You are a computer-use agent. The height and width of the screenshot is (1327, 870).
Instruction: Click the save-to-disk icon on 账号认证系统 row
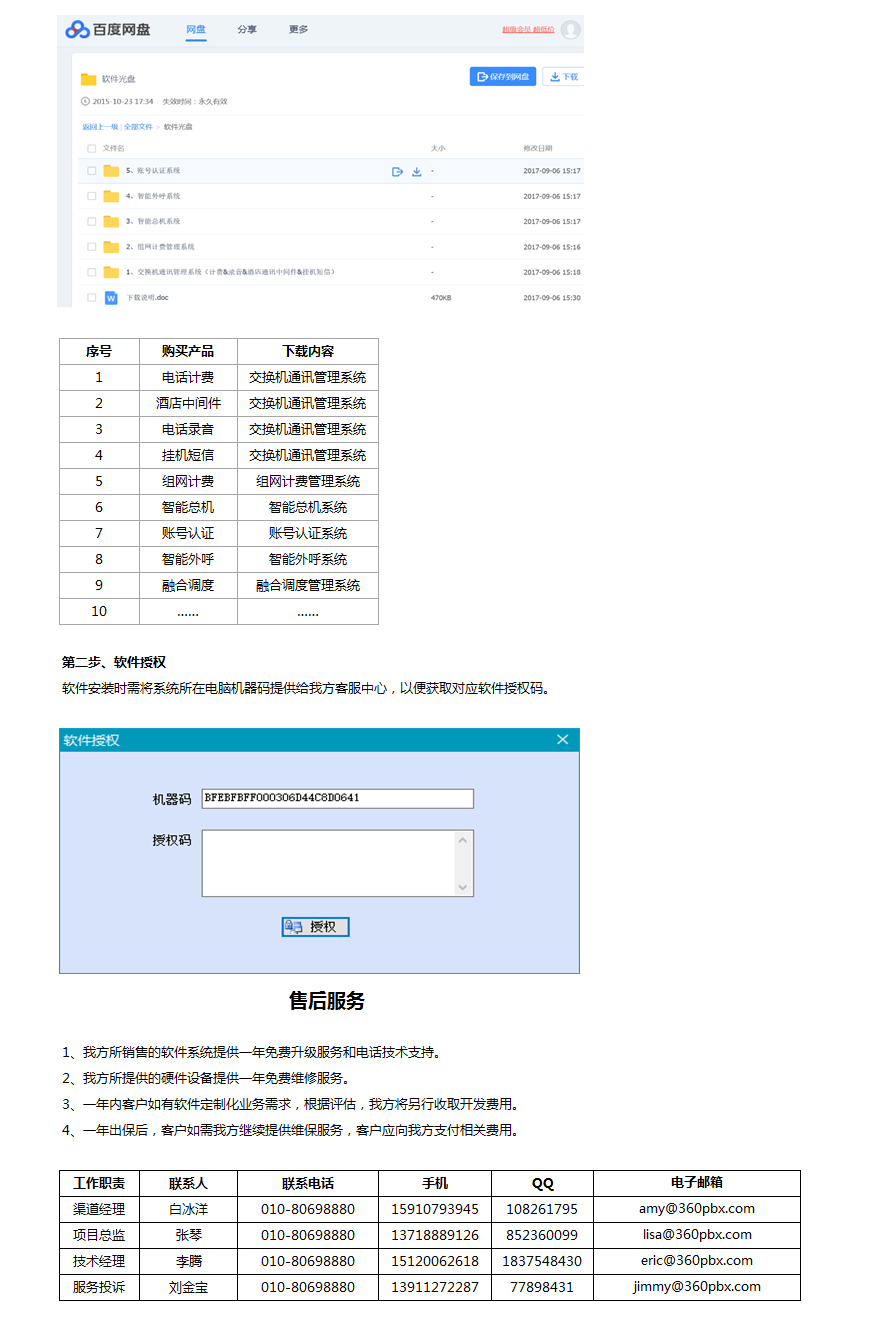click(397, 172)
